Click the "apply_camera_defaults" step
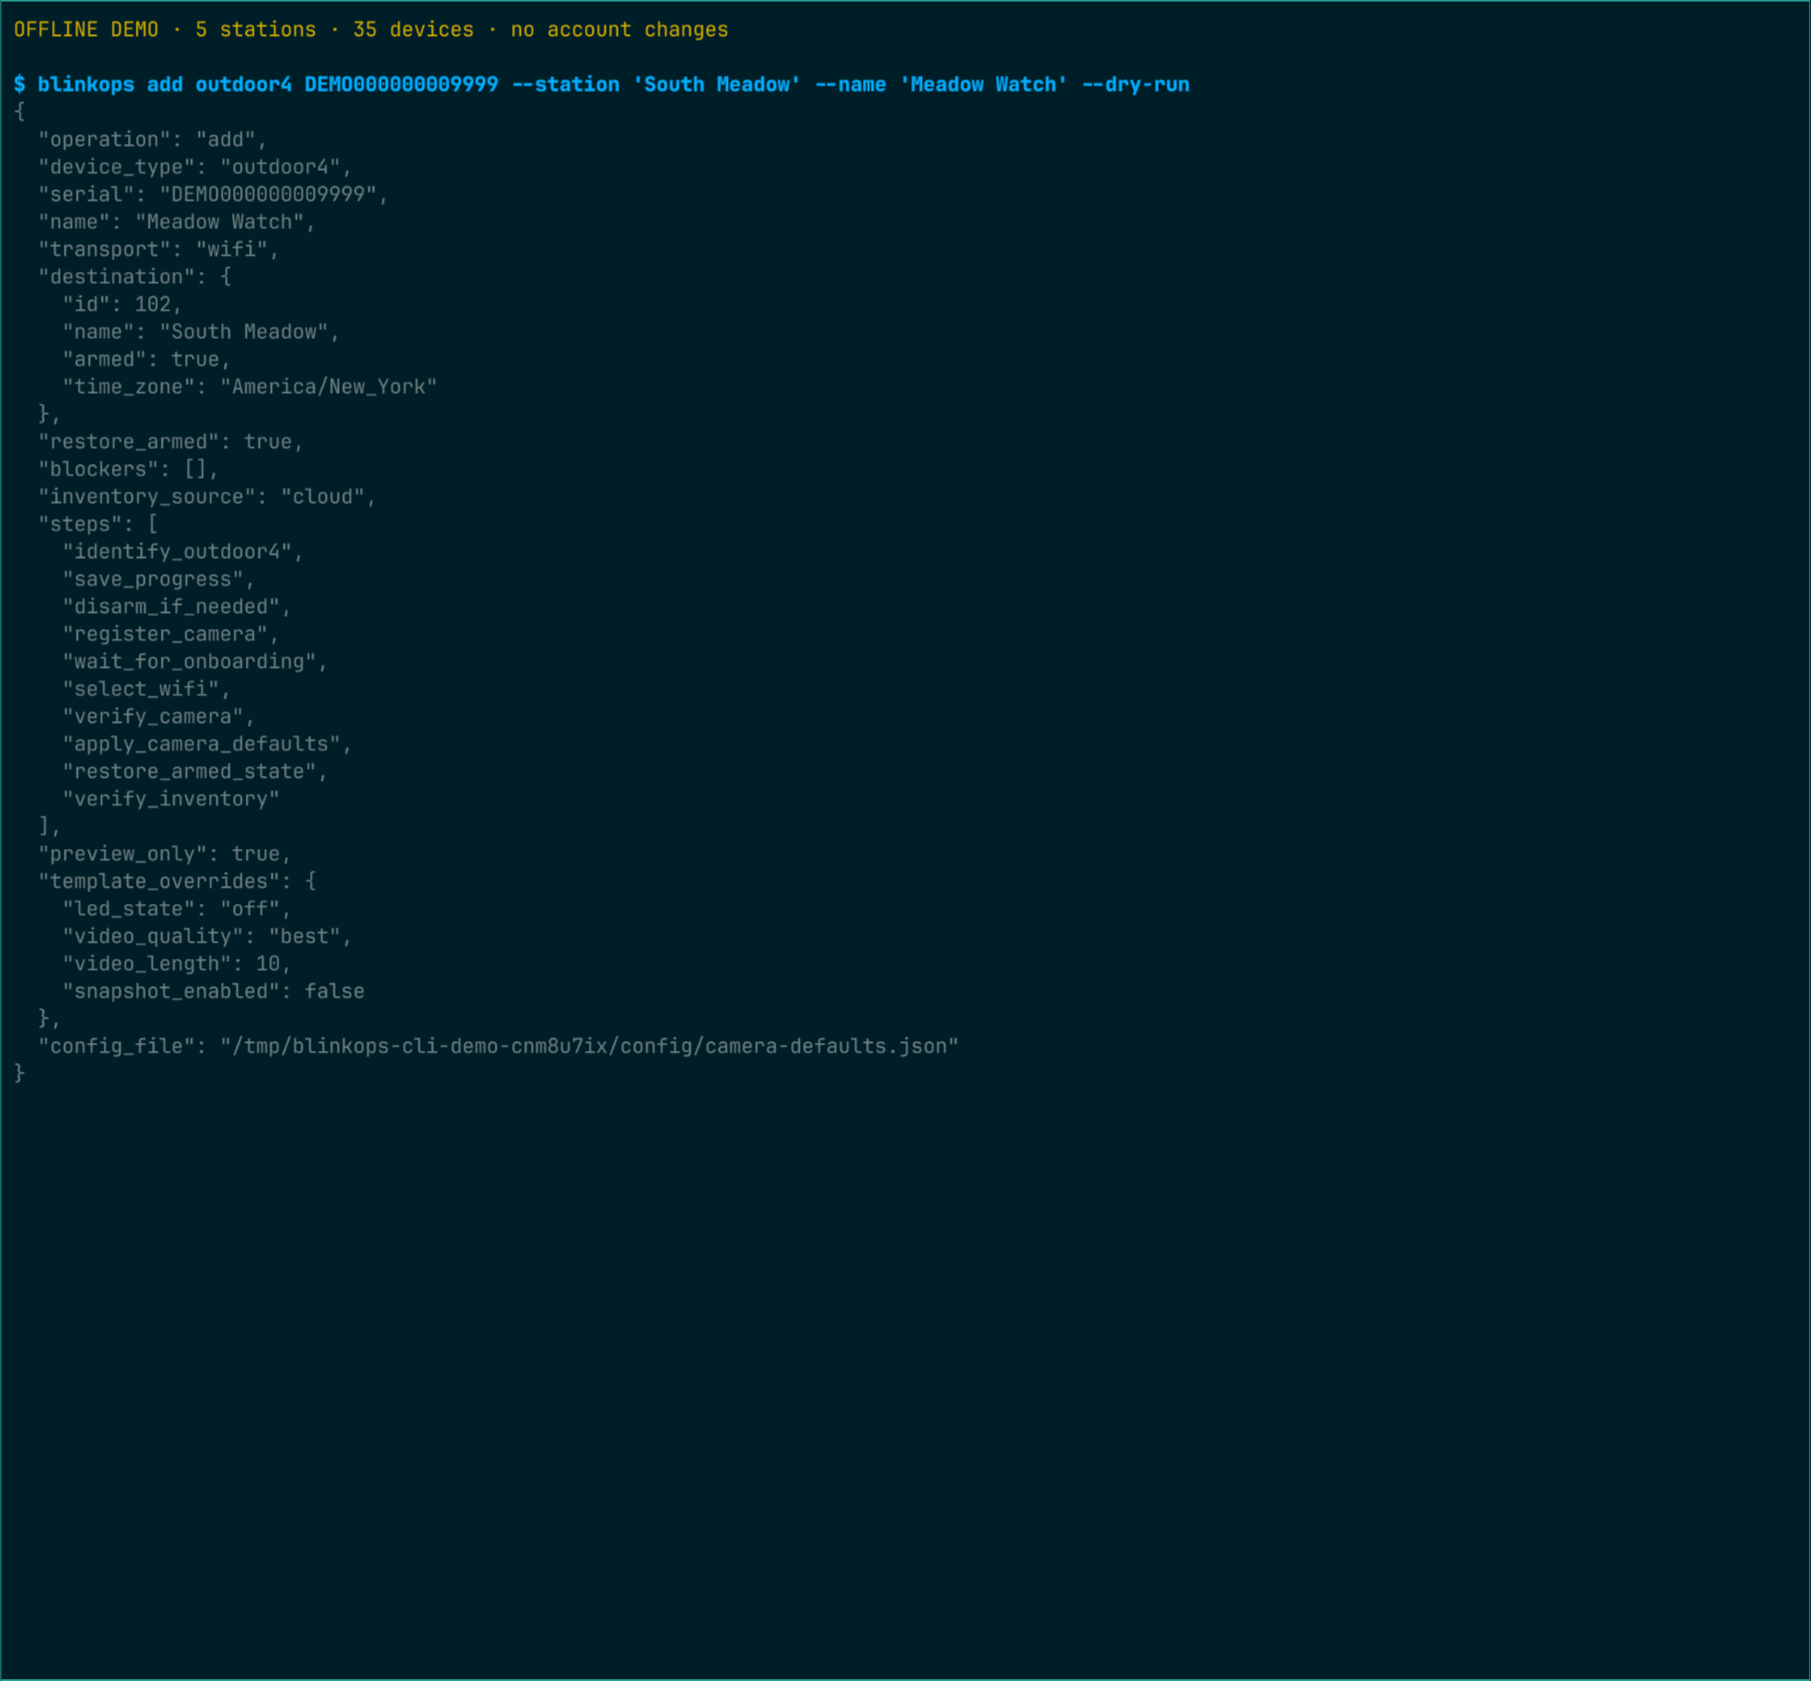This screenshot has height=1681, width=1811. [x=207, y=745]
